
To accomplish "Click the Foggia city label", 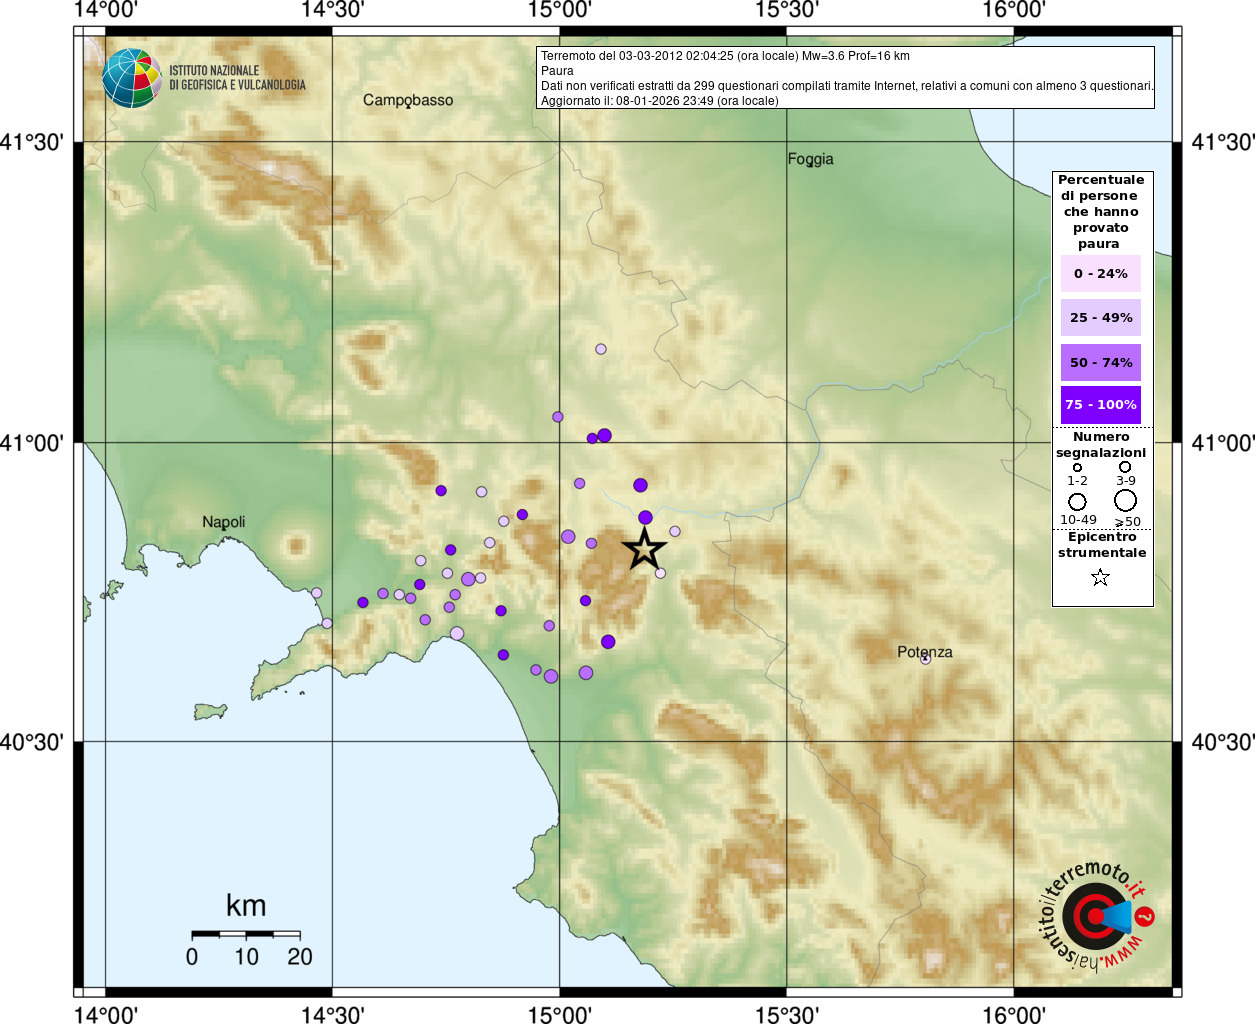I will point(810,159).
